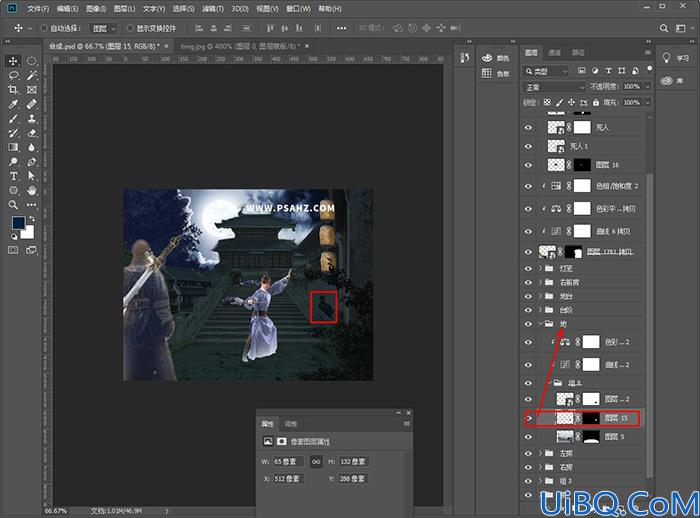Select the Dodge tool
The width and height of the screenshot is (700, 518).
[x=13, y=162]
